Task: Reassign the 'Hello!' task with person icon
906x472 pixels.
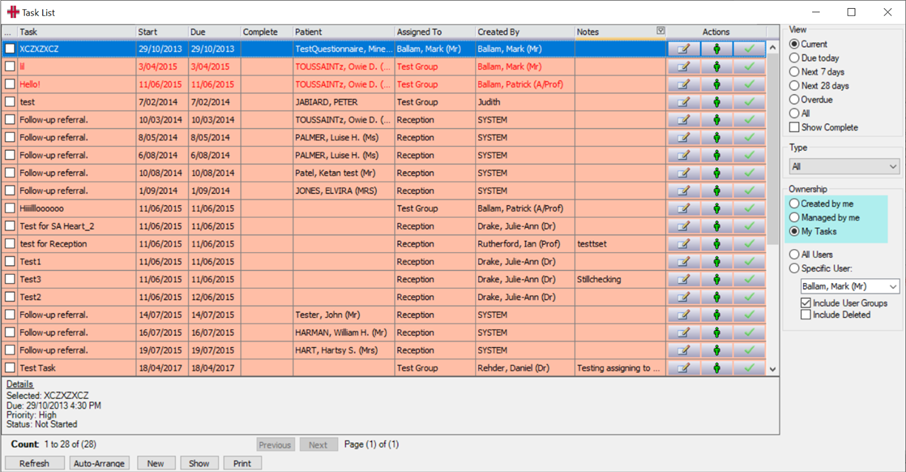Action: pos(716,84)
